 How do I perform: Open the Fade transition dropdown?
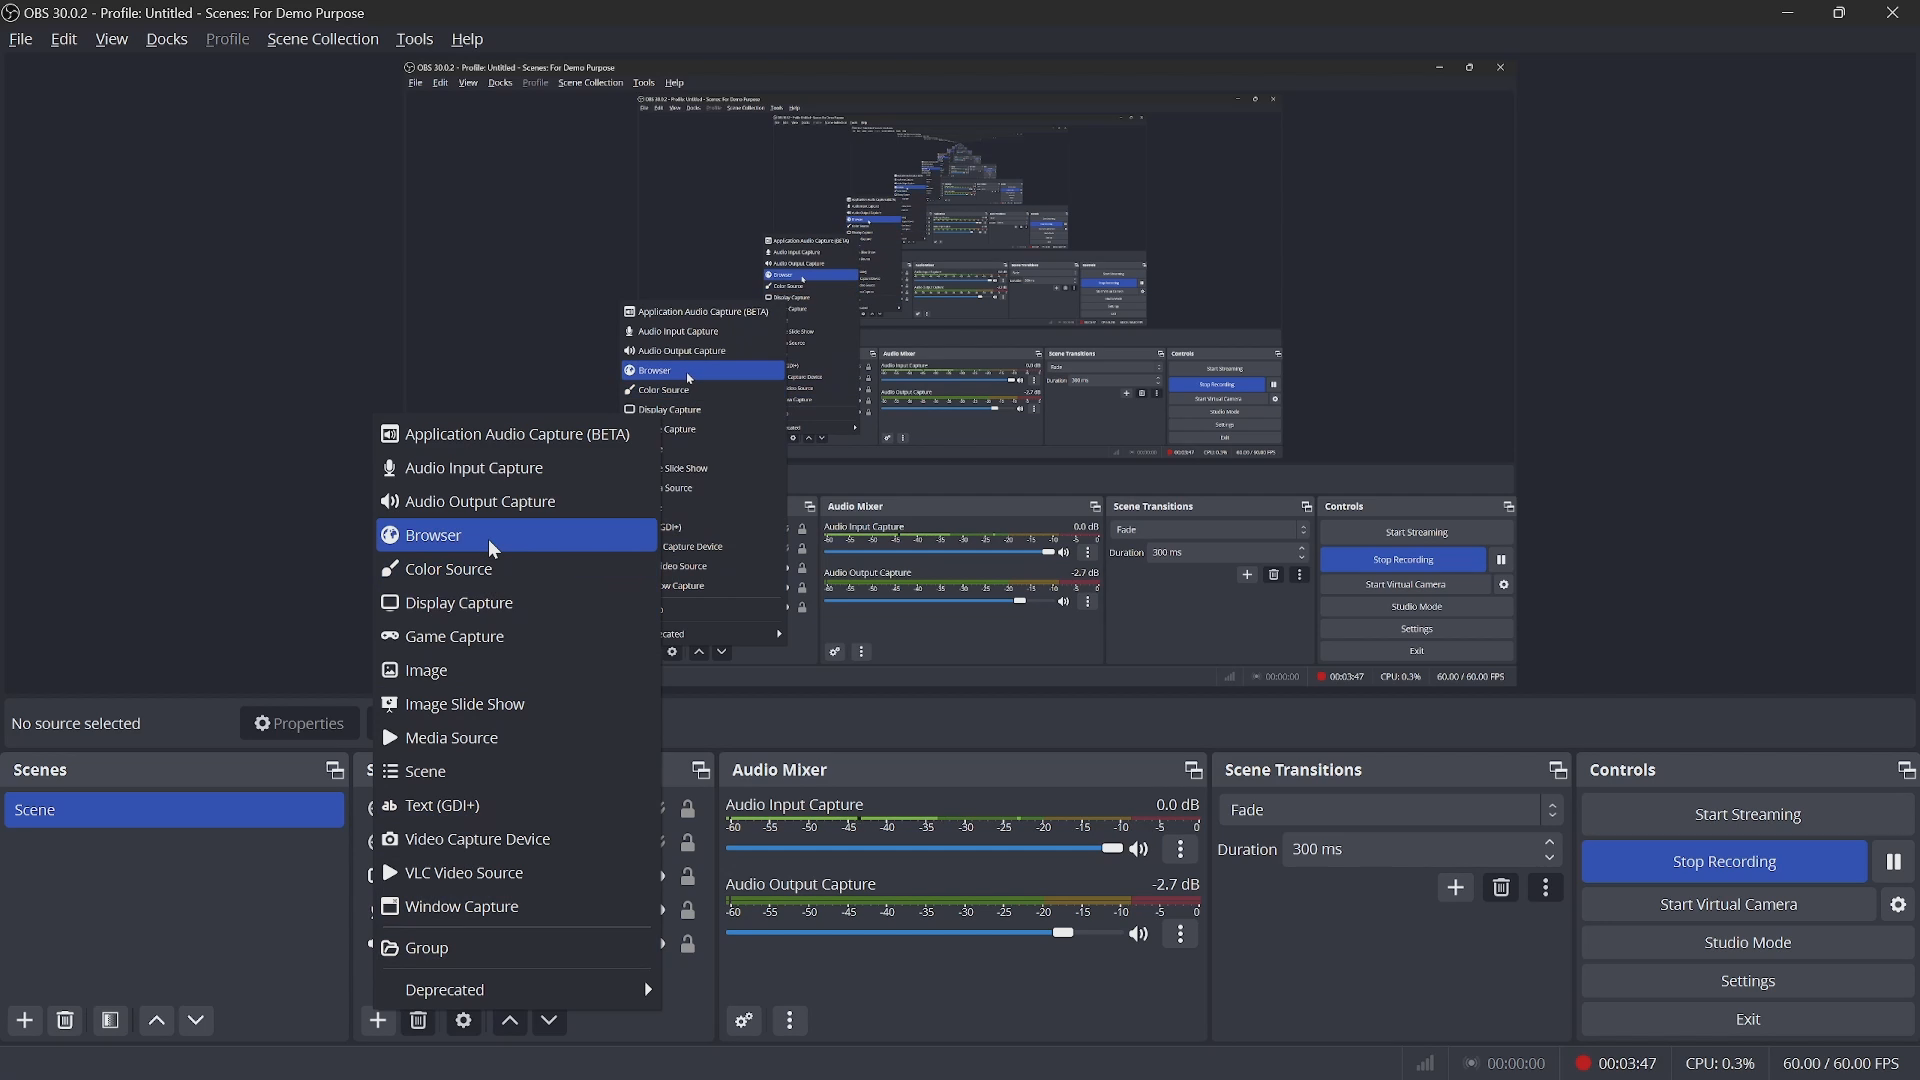click(1390, 811)
